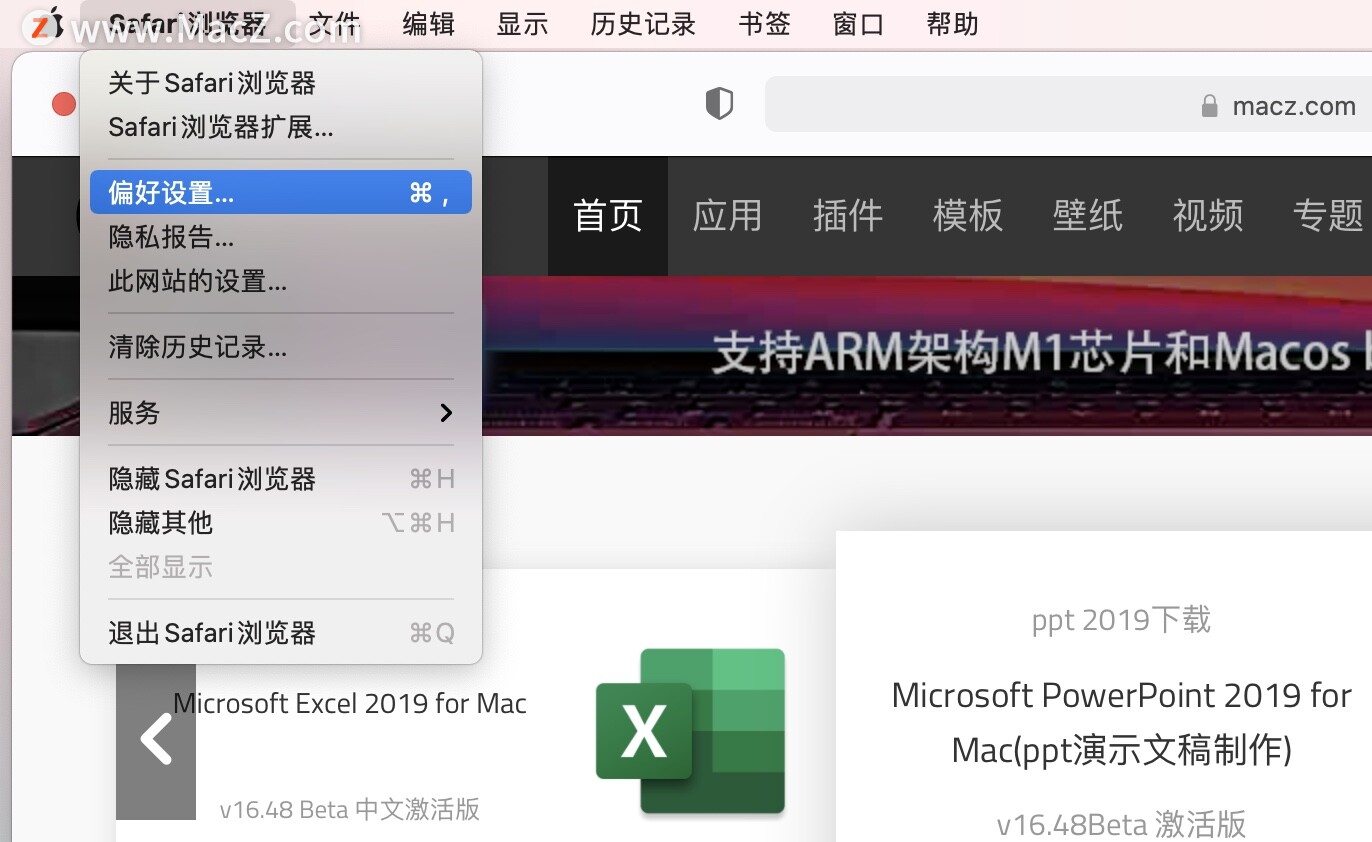Open the 帮助 menu
Screen dimensions: 1372x842
tap(953, 24)
